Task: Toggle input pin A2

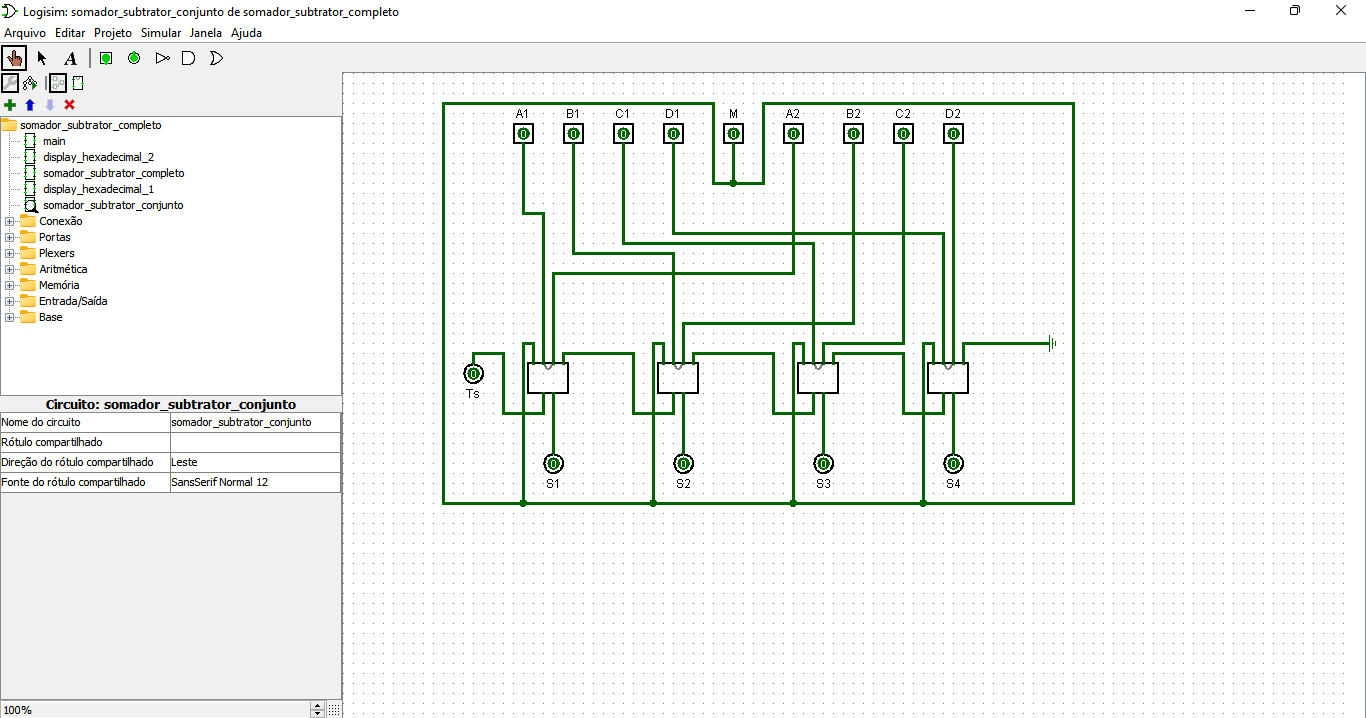Action: [793, 134]
